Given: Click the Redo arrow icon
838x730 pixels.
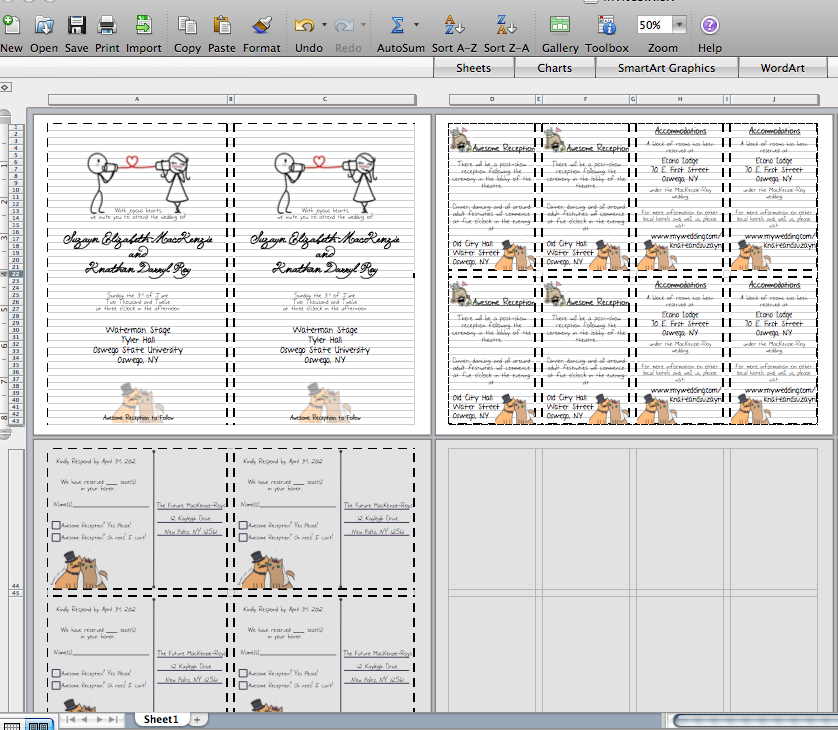Looking at the screenshot, I should pyautogui.click(x=344, y=25).
